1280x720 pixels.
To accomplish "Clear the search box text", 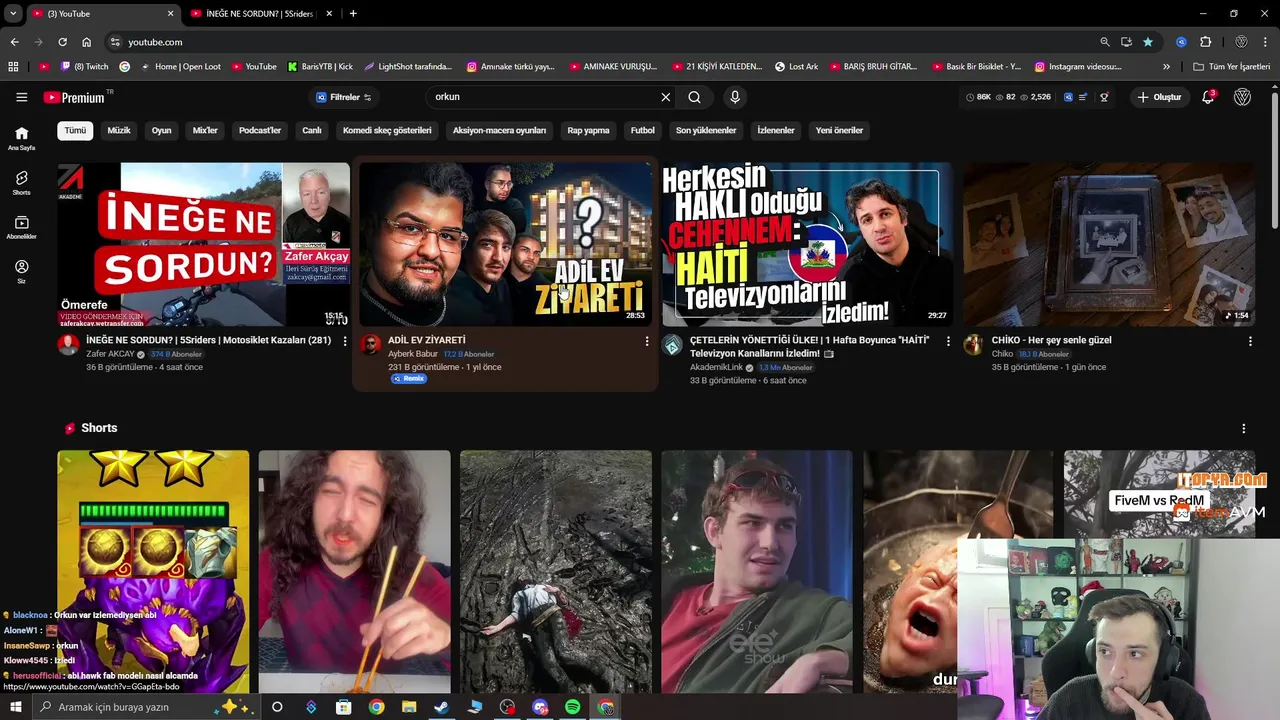I will pyautogui.click(x=665, y=97).
